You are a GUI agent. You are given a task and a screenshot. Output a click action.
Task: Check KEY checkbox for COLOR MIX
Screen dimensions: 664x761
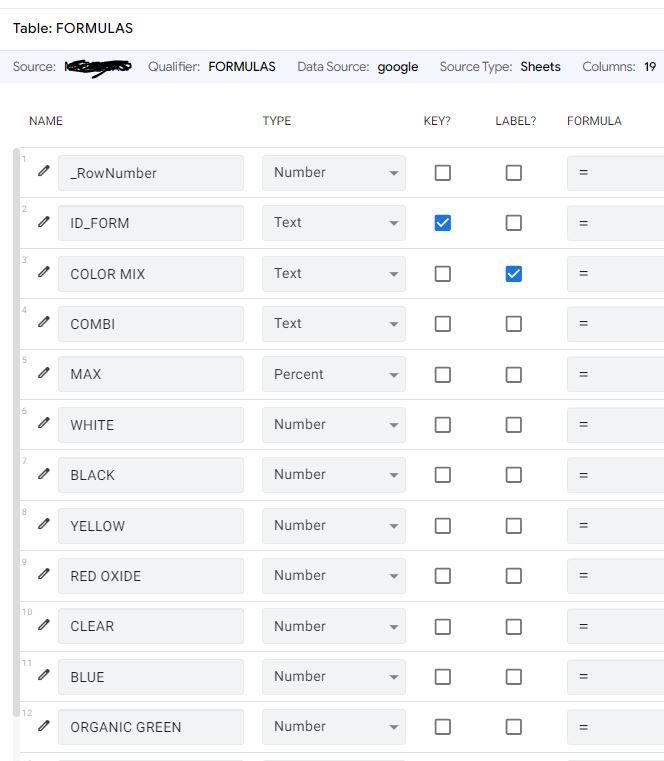(x=443, y=274)
